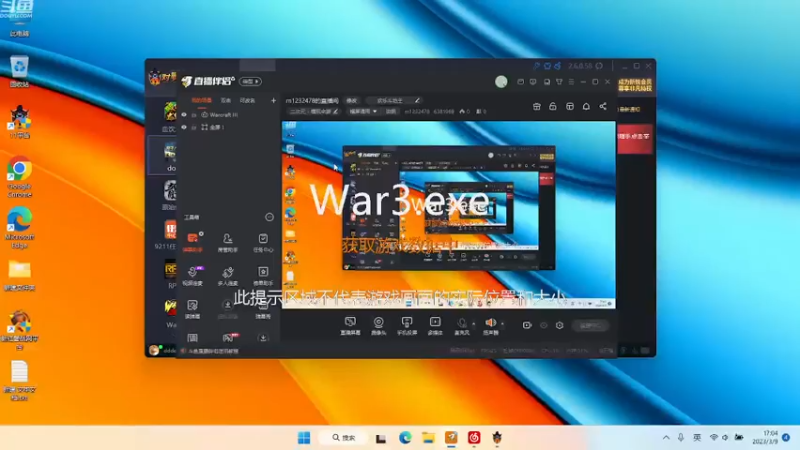Click the download arrow in the bottom toolbox row
The height and width of the screenshot is (450, 800).
[x=263, y=338]
